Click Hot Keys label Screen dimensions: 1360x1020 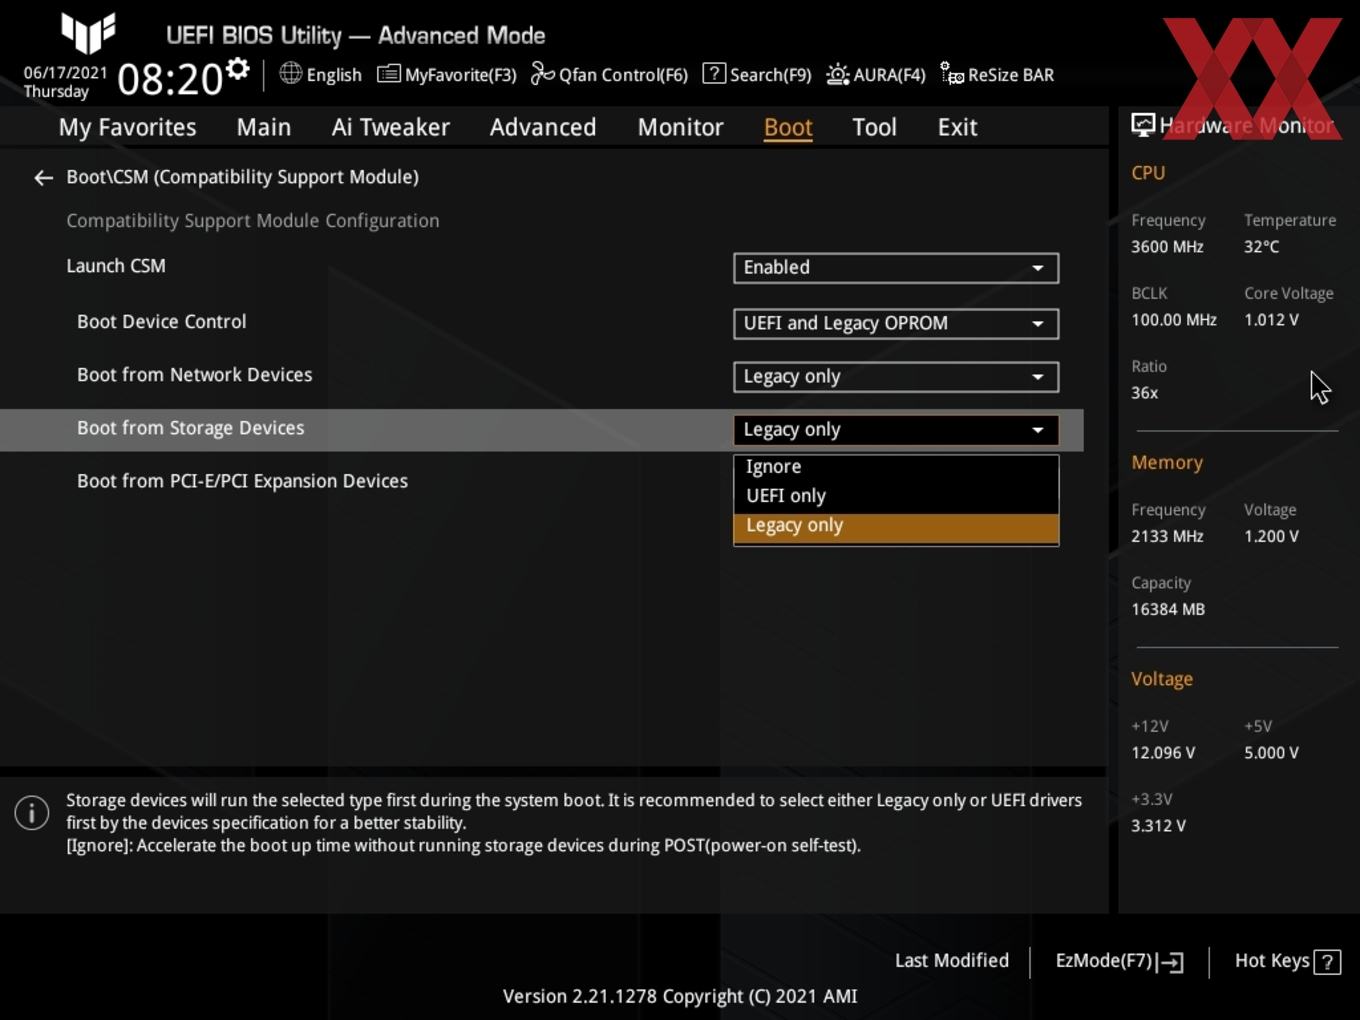1272,961
